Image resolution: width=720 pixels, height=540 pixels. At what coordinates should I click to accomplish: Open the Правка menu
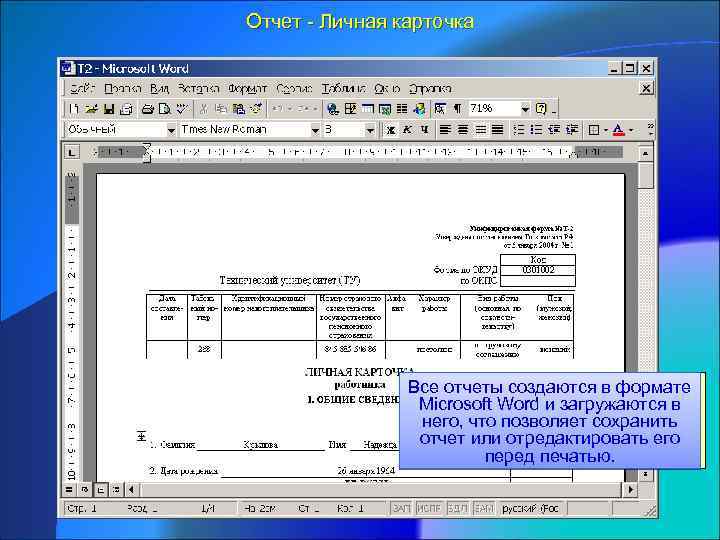pyautogui.click(x=122, y=88)
